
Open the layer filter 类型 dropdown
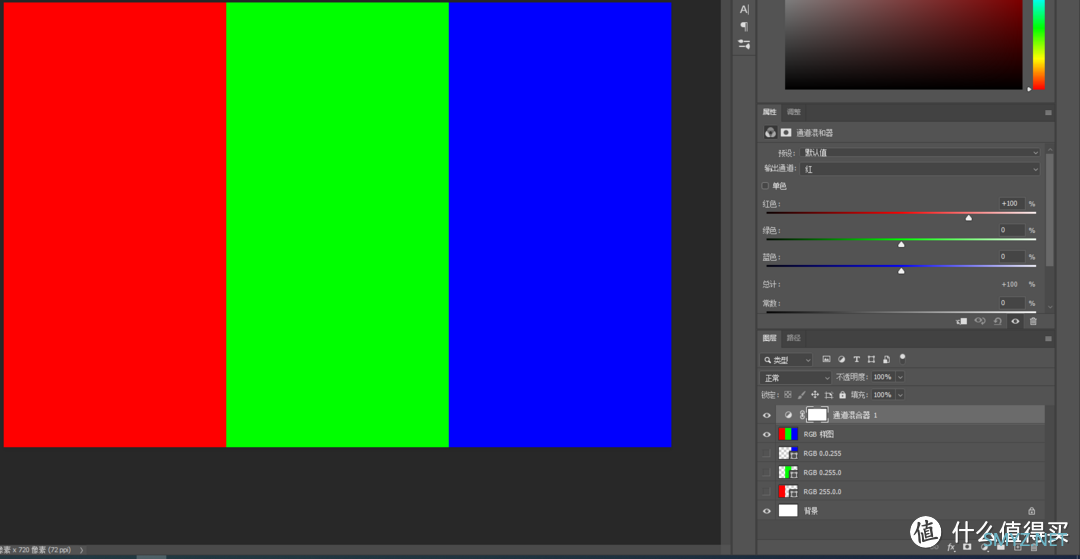pos(787,360)
